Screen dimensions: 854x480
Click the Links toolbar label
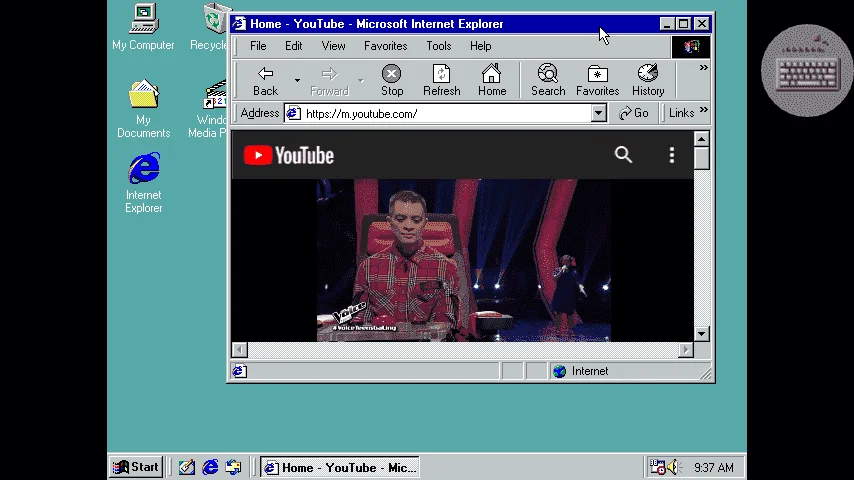tap(681, 113)
